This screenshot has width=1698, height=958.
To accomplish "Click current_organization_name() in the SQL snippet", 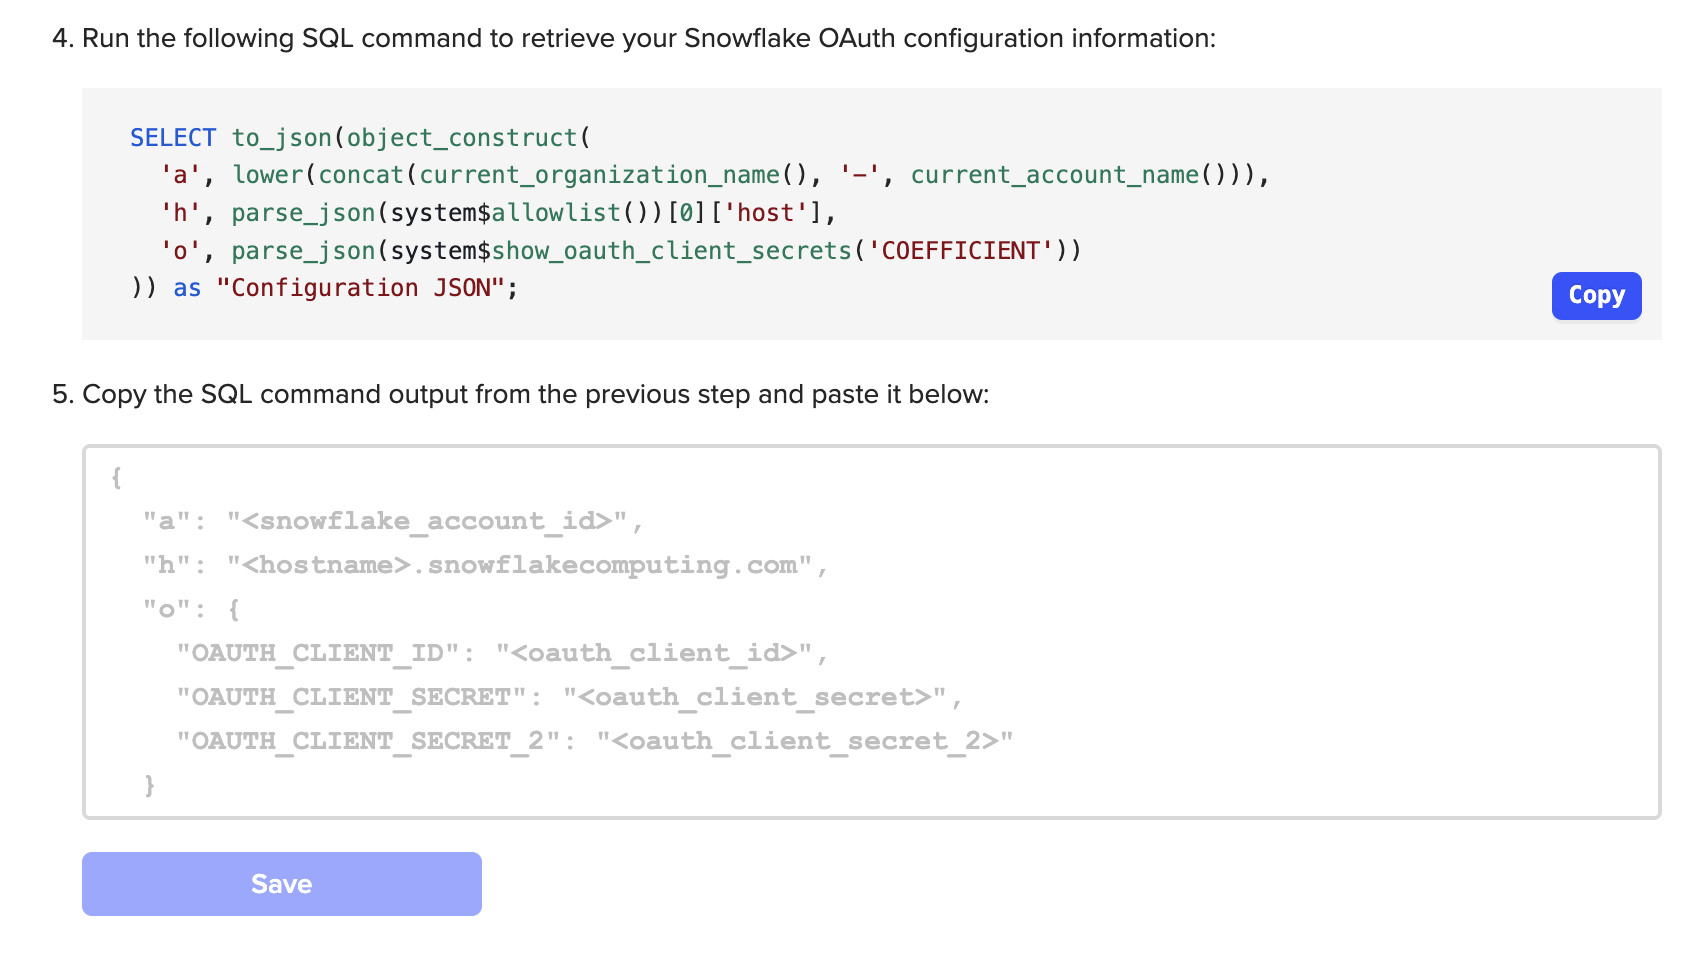I will click(612, 176).
